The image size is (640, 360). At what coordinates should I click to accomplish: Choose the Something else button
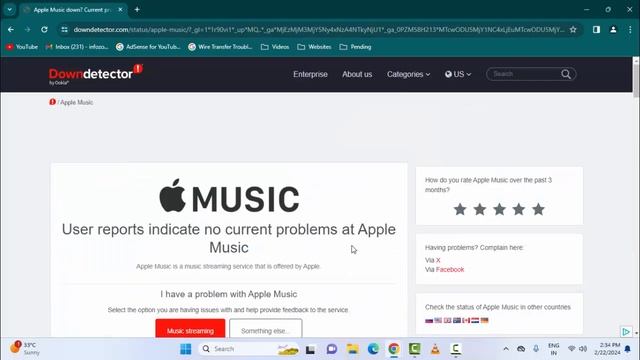point(266,329)
